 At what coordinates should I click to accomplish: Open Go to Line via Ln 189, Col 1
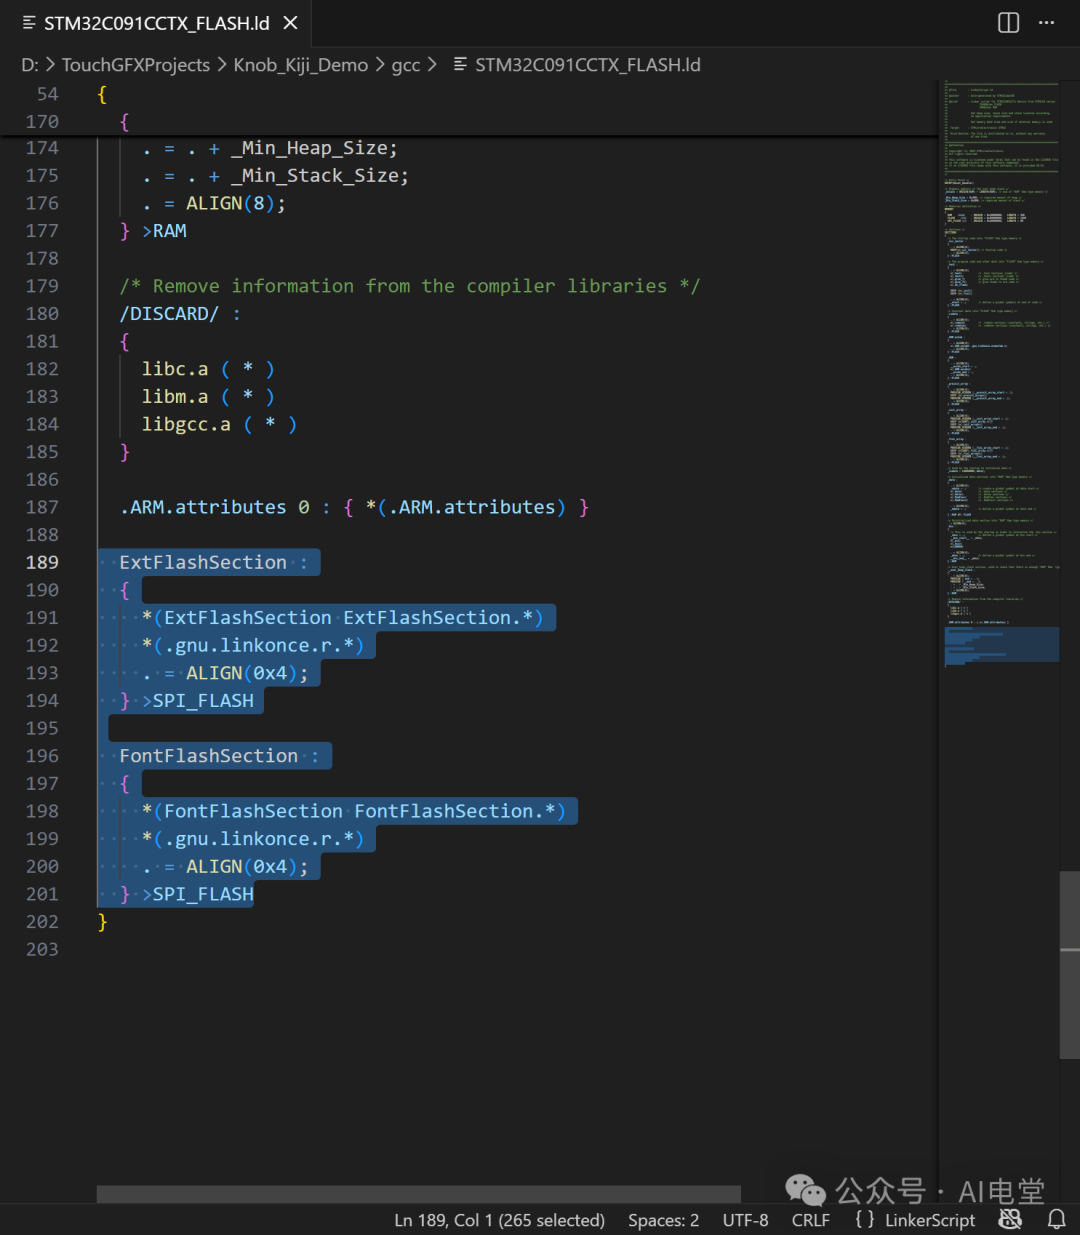point(499,1219)
